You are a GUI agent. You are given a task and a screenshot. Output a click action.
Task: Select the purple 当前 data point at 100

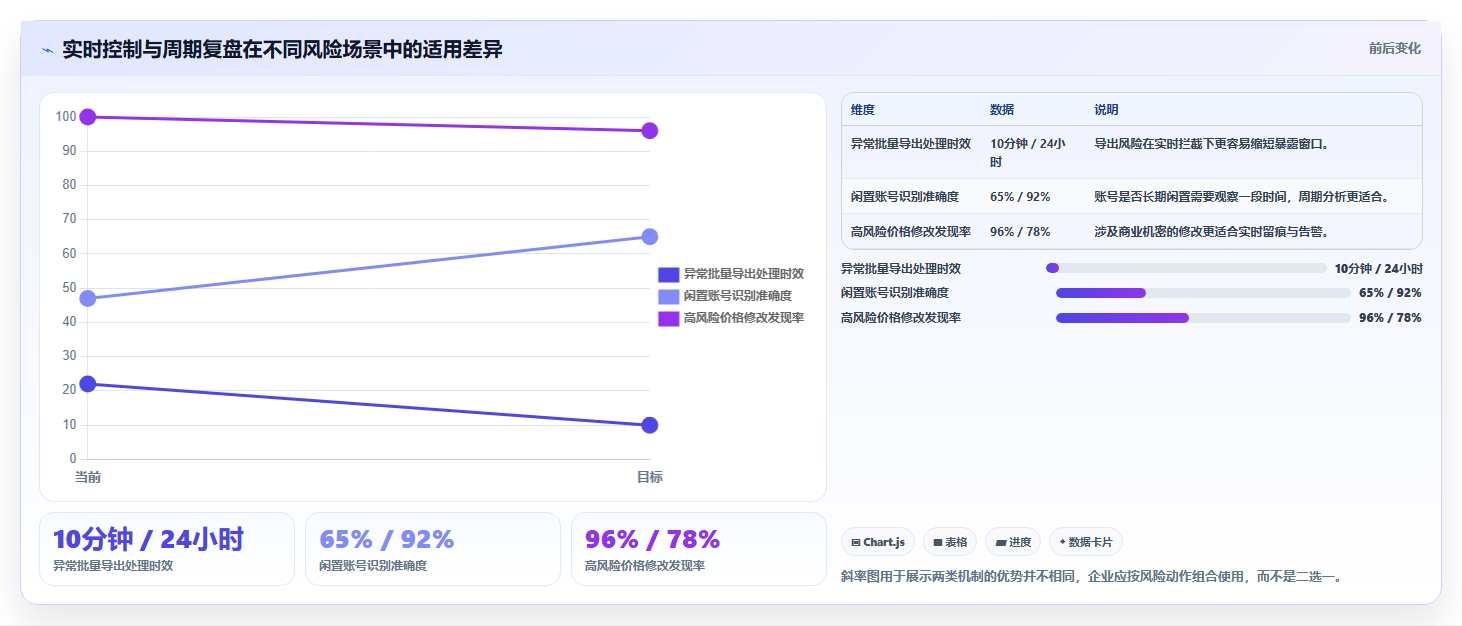[88, 117]
